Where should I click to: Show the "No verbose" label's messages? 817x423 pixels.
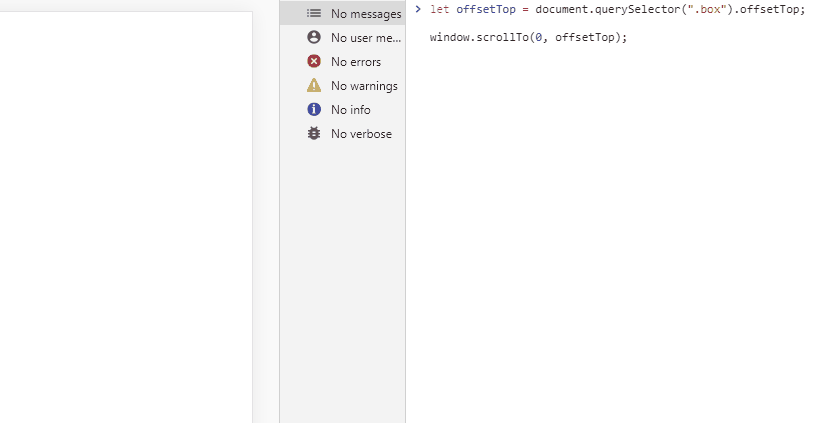(x=361, y=133)
